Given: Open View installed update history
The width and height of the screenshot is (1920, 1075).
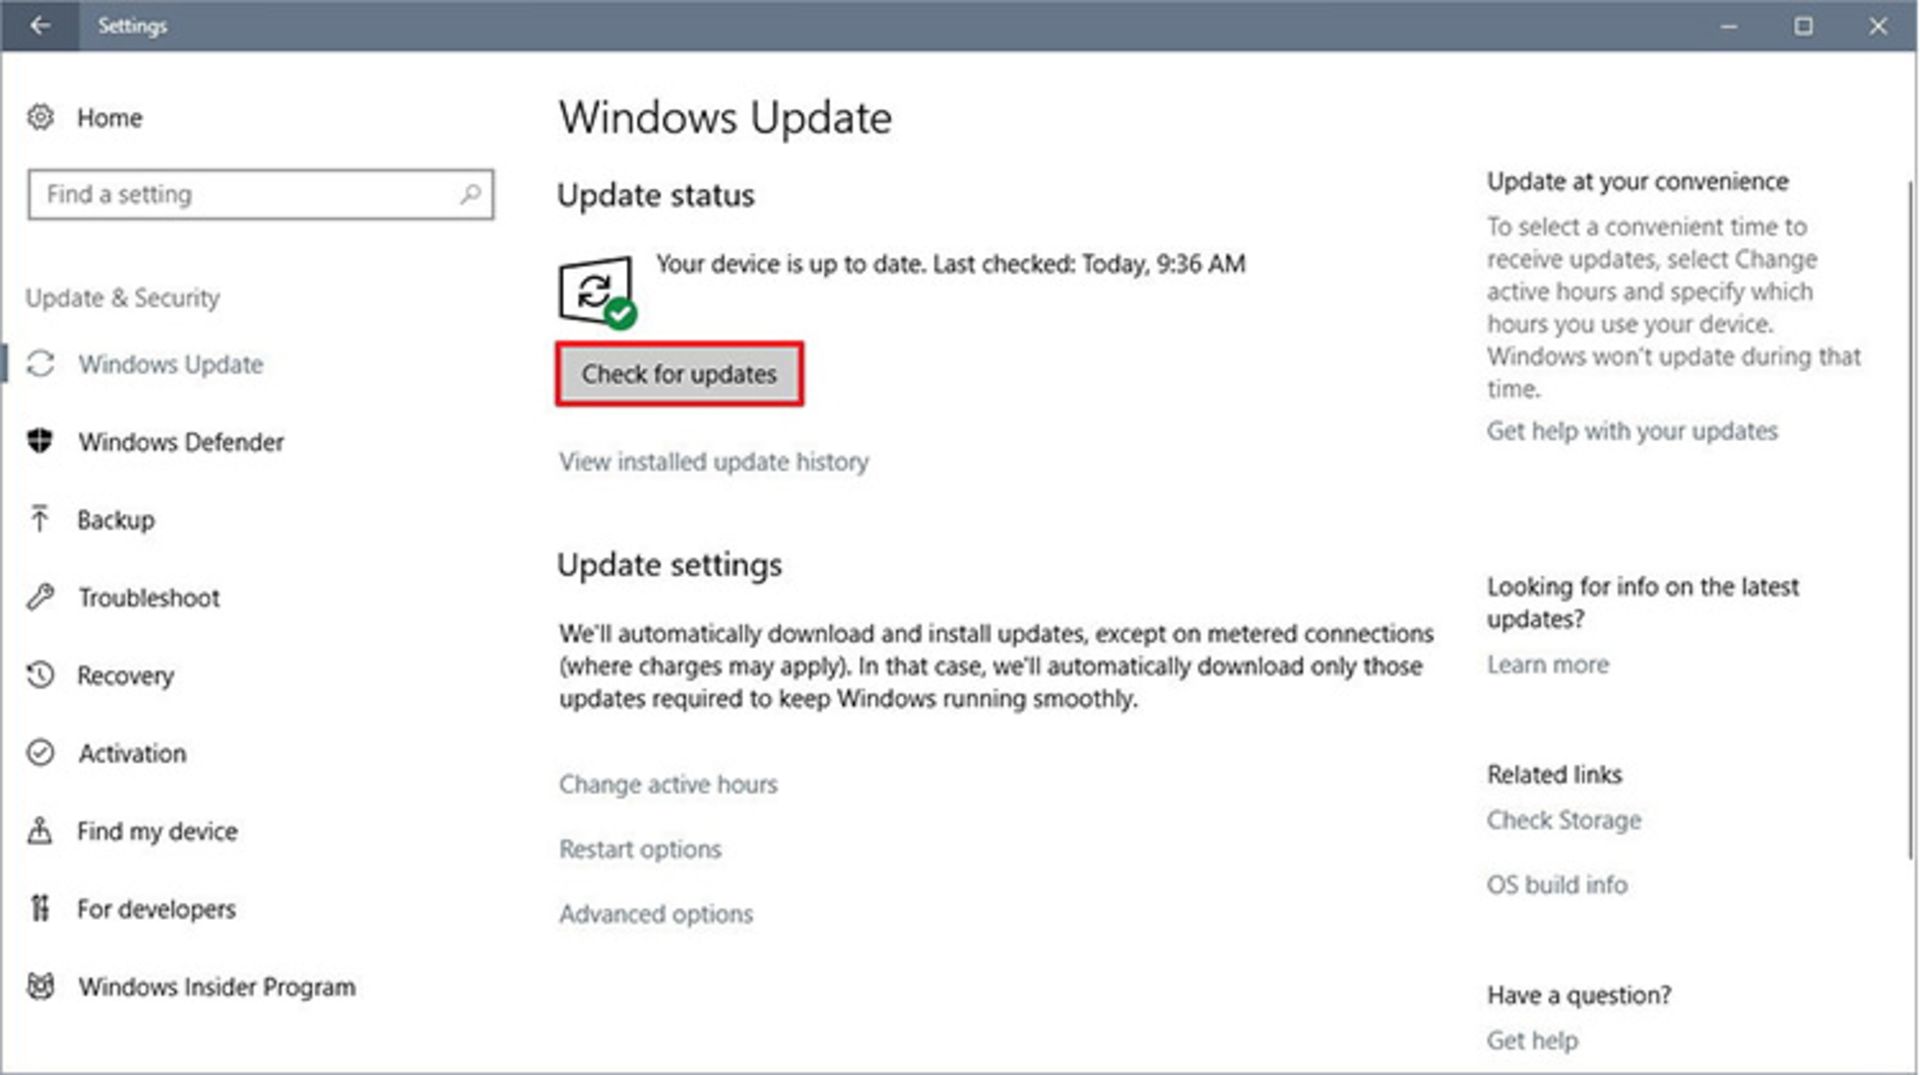Looking at the screenshot, I should coord(714,462).
